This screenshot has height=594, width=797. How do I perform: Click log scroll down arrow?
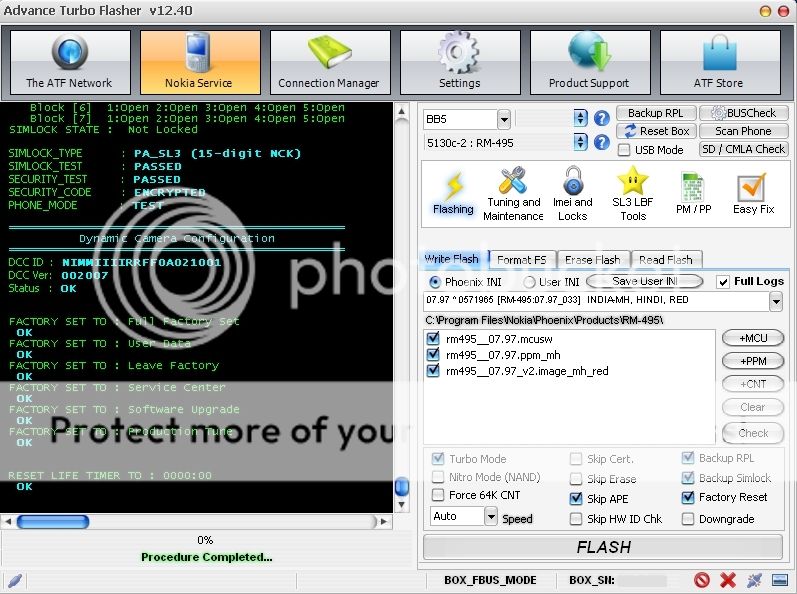point(402,505)
